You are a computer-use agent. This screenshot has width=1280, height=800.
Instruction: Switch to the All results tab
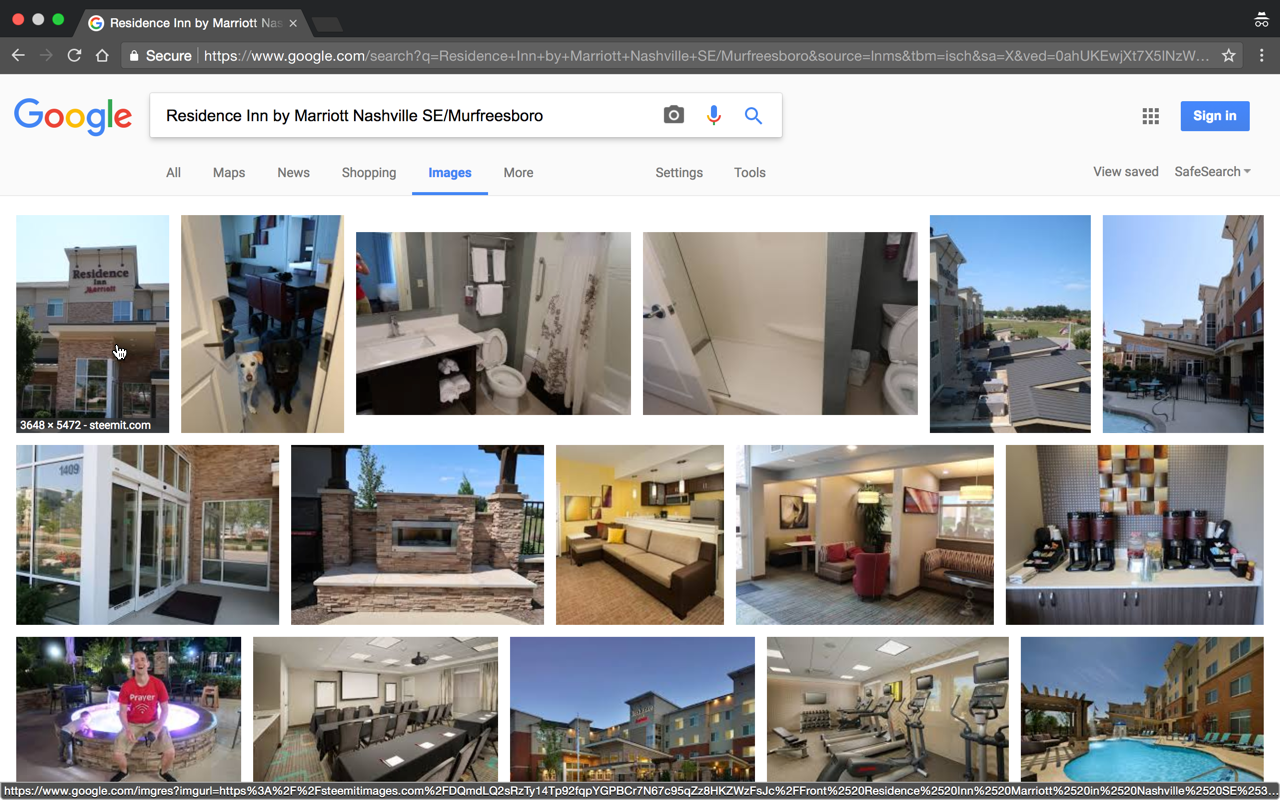coord(173,173)
